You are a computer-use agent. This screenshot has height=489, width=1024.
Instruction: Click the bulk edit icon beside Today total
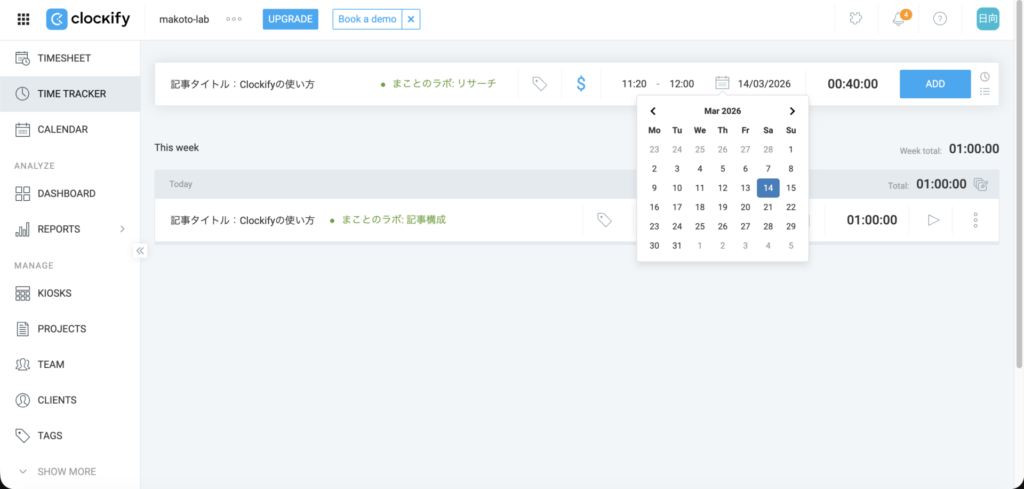coord(981,184)
